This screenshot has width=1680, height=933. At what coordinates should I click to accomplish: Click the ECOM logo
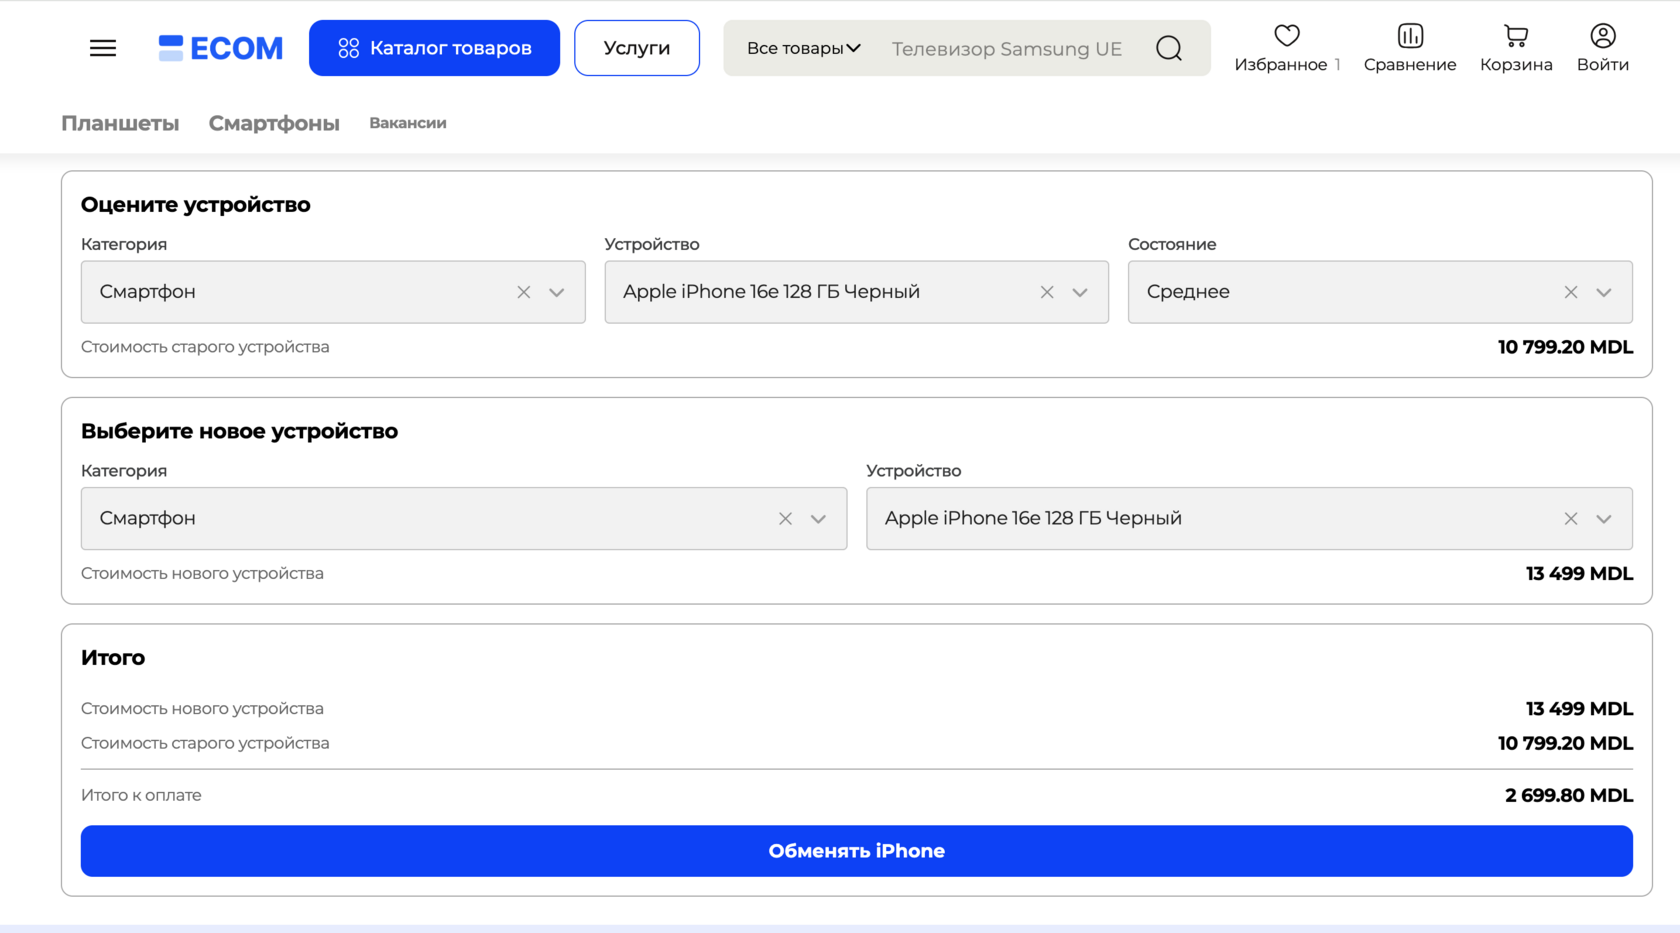click(221, 48)
